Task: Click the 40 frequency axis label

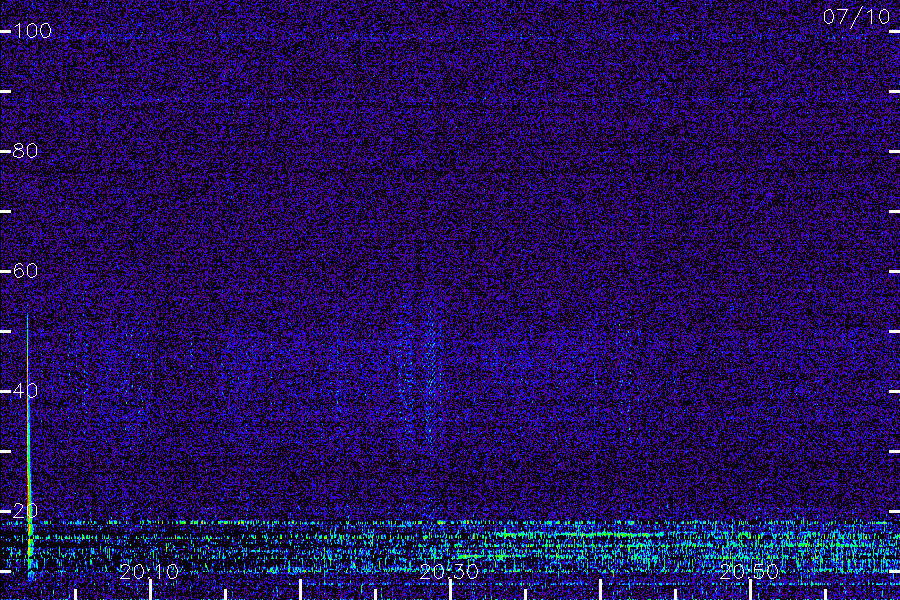Action: click(x=25, y=390)
